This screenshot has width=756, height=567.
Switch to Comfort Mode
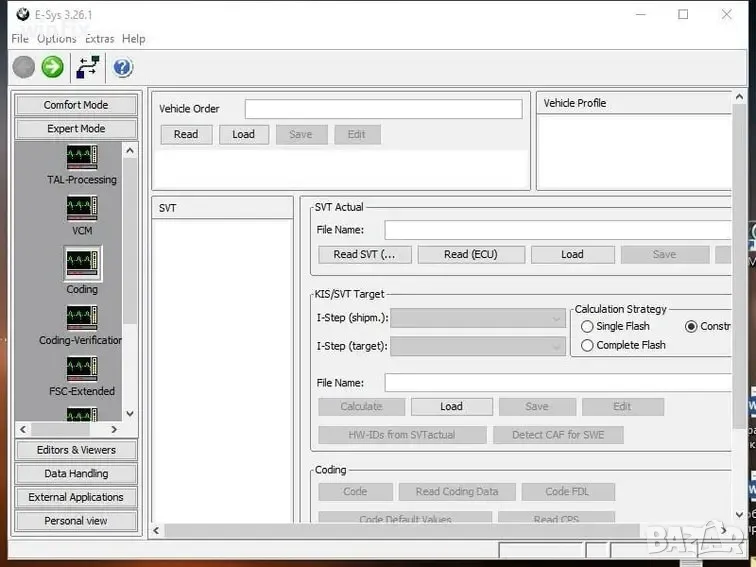tap(76, 105)
